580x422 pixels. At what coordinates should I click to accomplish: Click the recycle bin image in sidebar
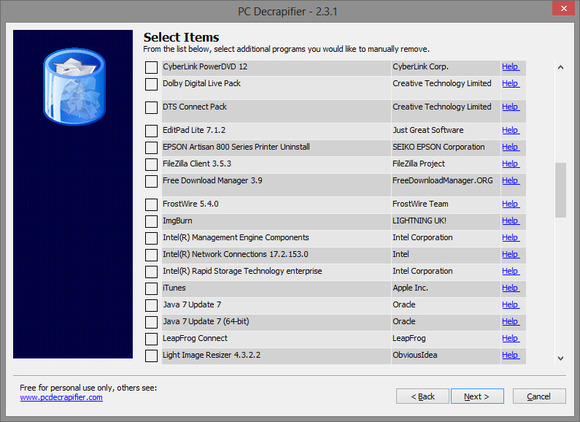click(x=74, y=87)
